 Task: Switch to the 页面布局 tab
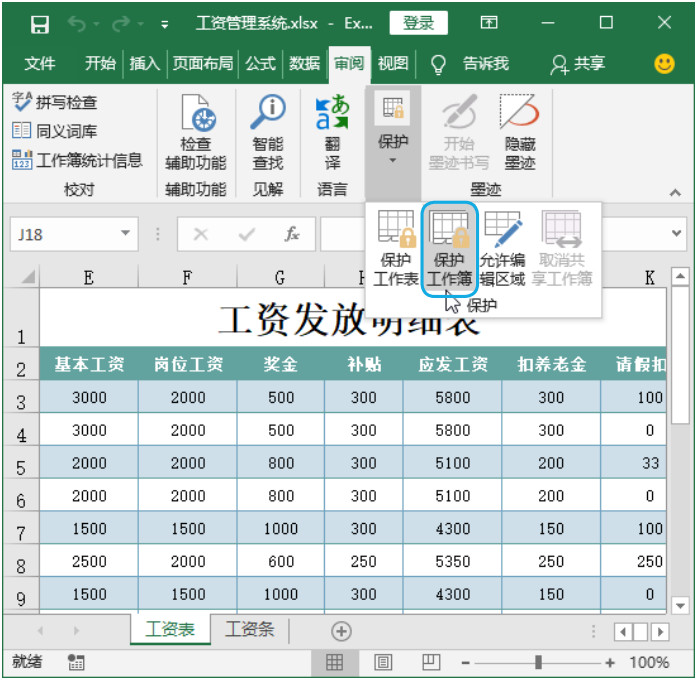(203, 64)
